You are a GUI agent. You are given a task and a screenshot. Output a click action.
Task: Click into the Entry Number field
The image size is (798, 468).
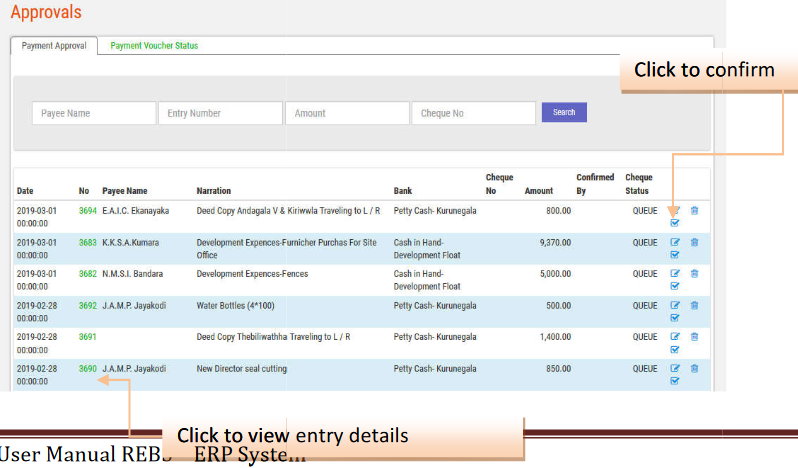pyautogui.click(x=220, y=113)
